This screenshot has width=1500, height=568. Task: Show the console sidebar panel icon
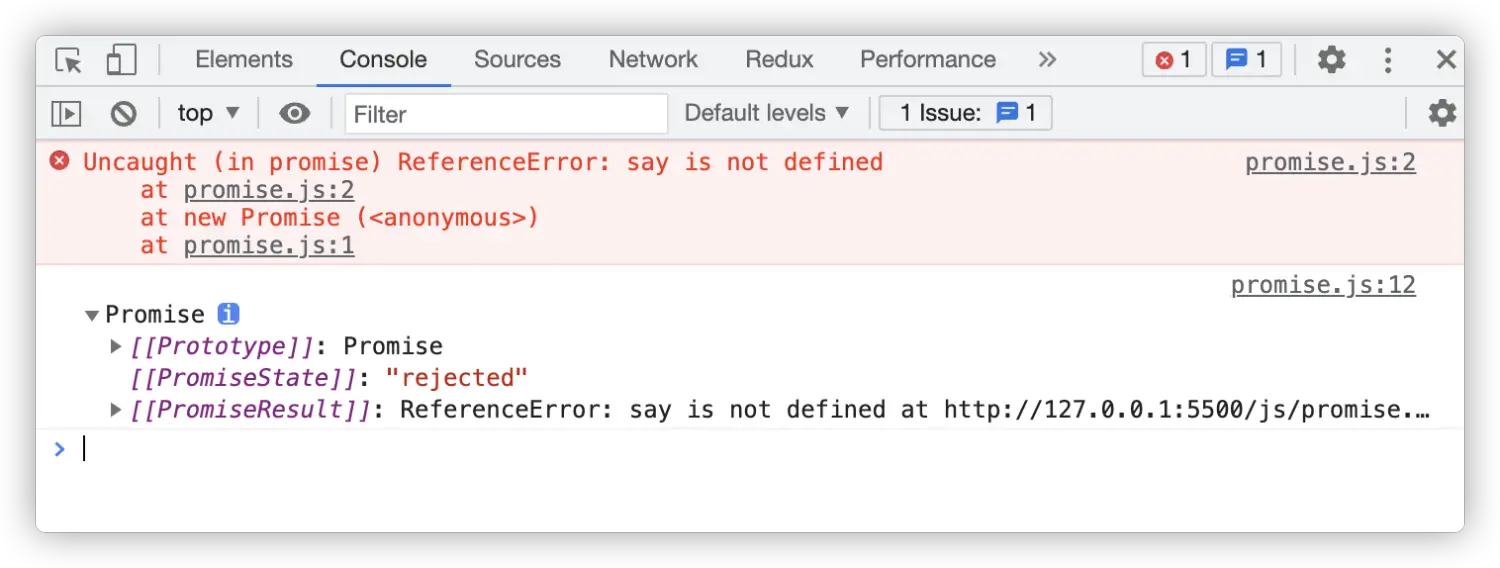66,113
